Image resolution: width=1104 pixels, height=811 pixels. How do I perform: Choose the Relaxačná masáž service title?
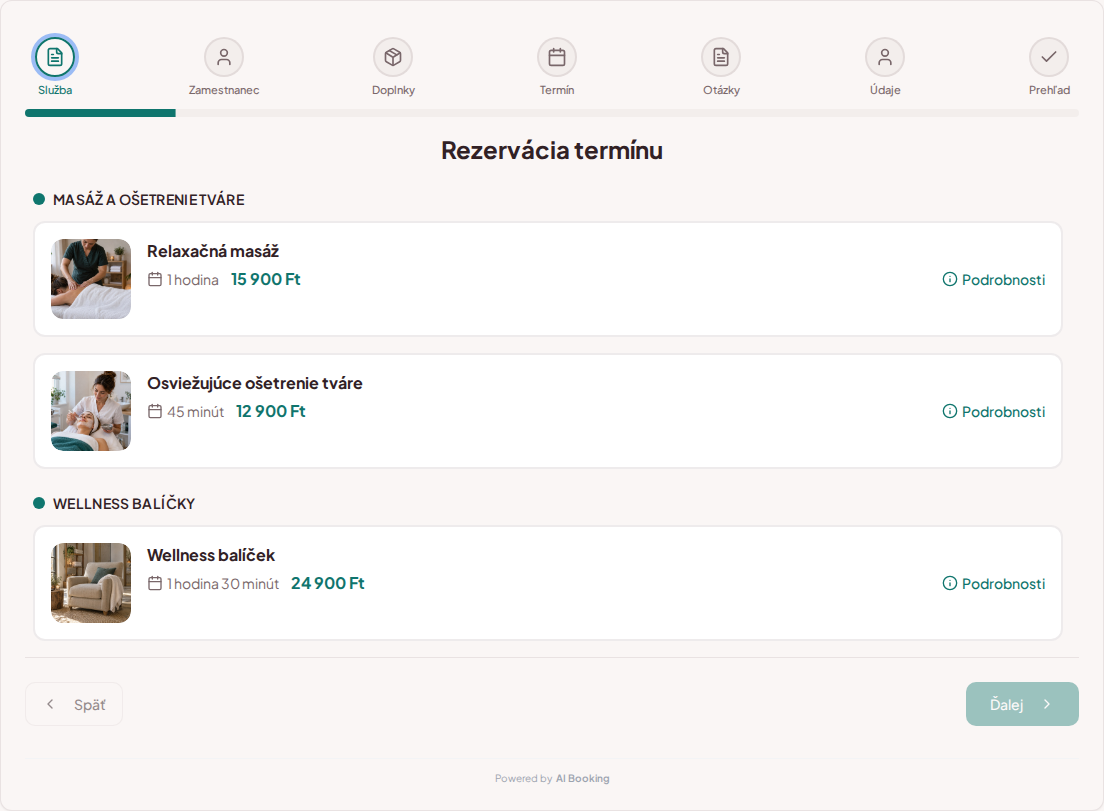pyautogui.click(x=213, y=251)
